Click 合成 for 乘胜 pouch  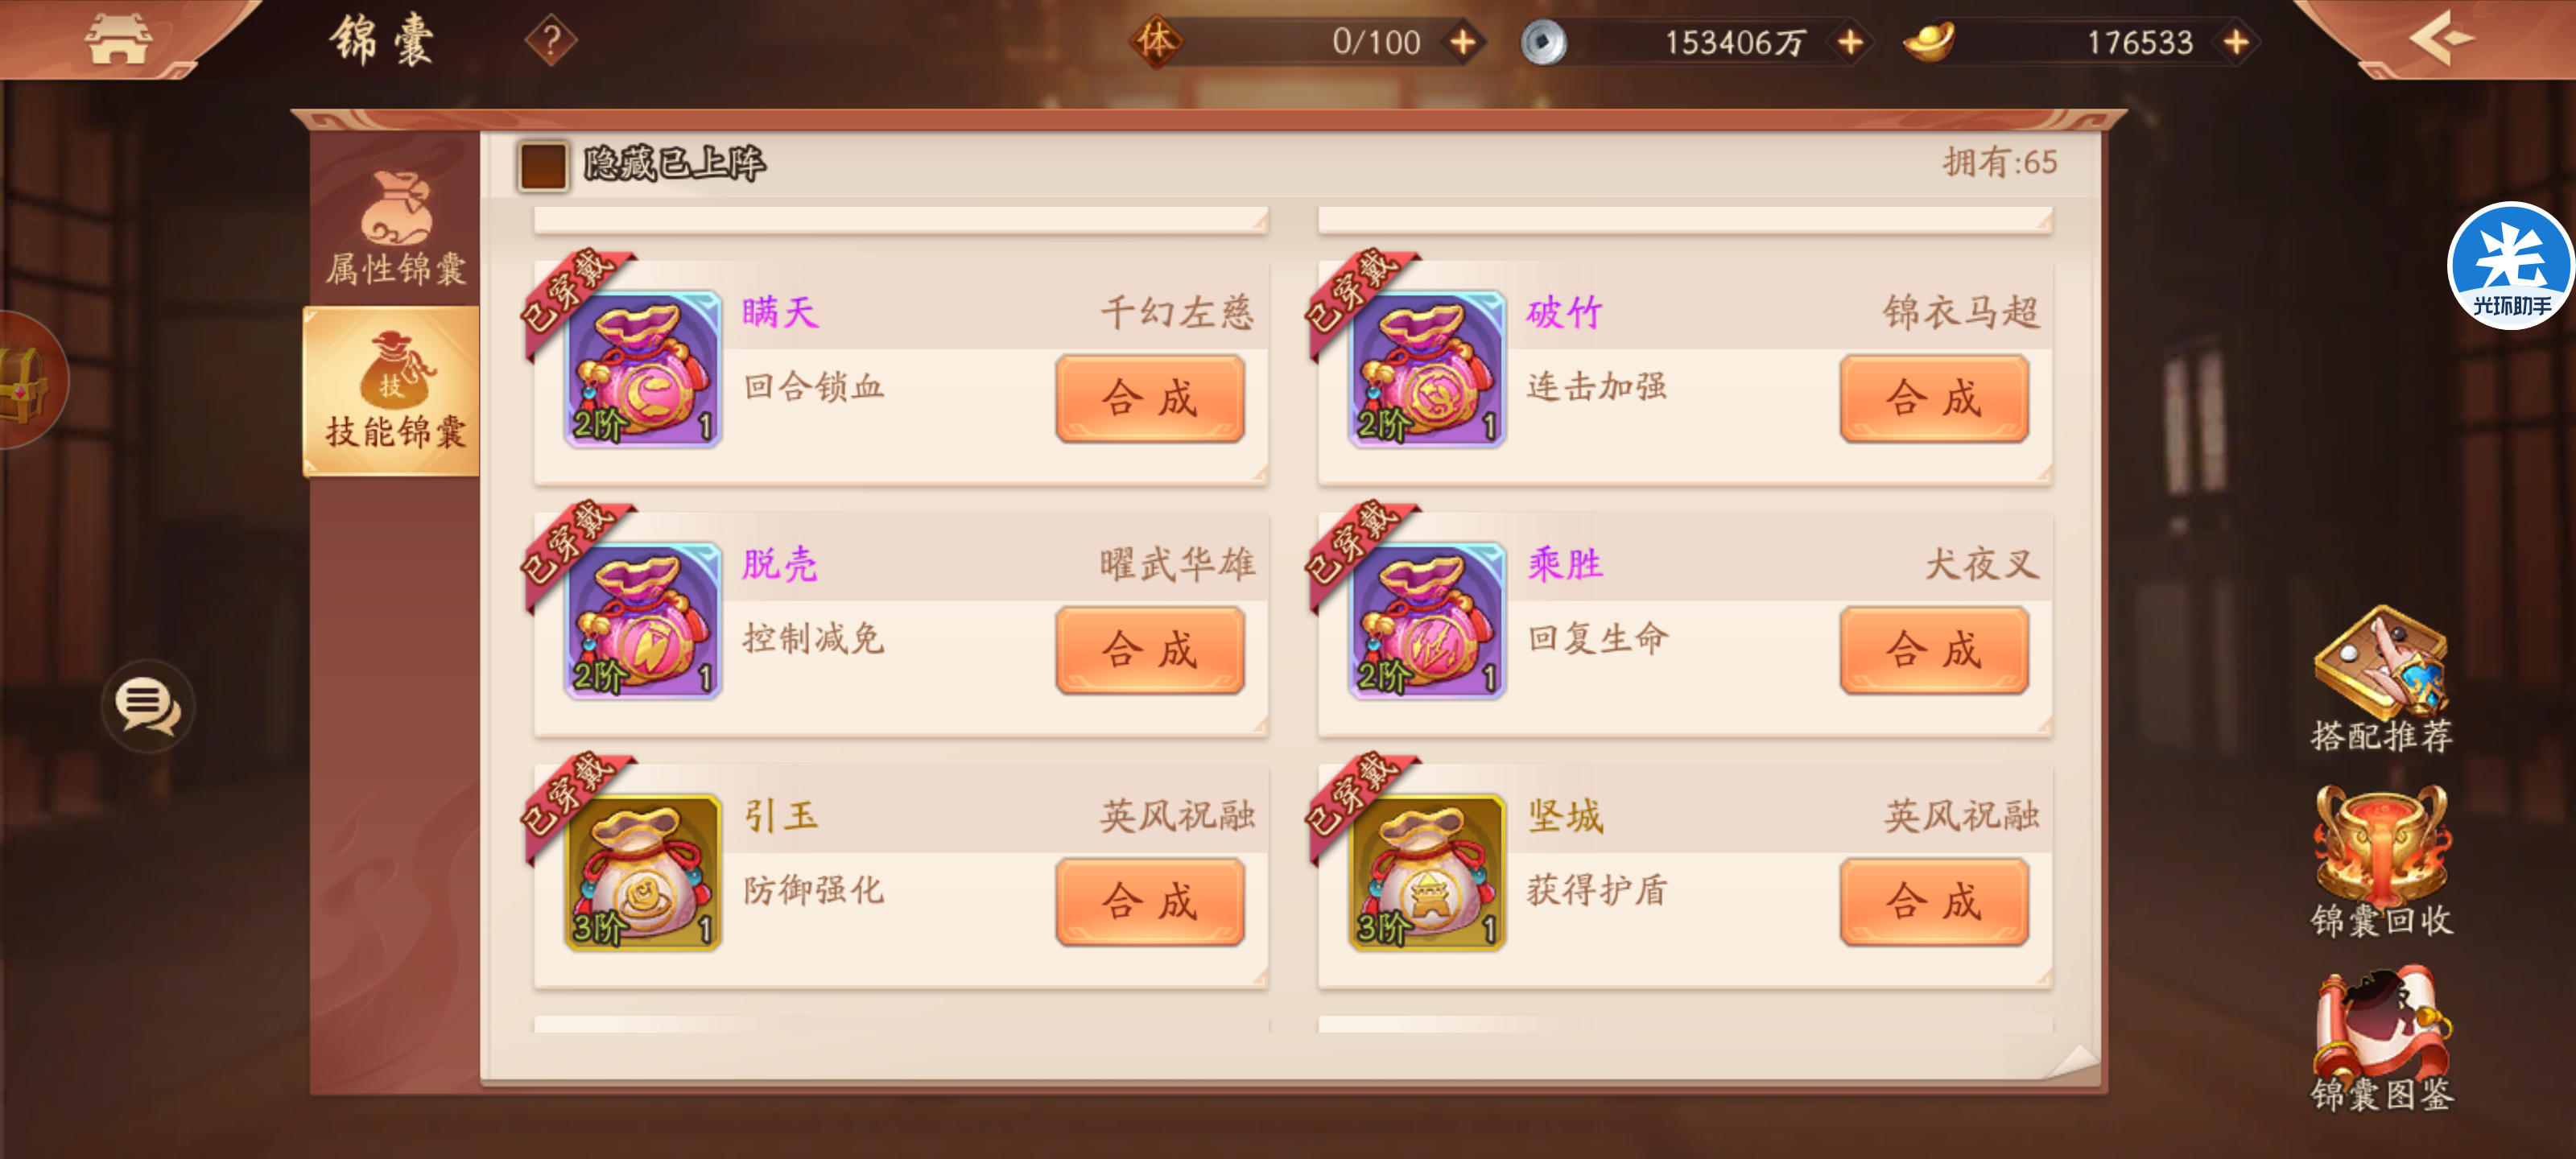pos(1934,650)
